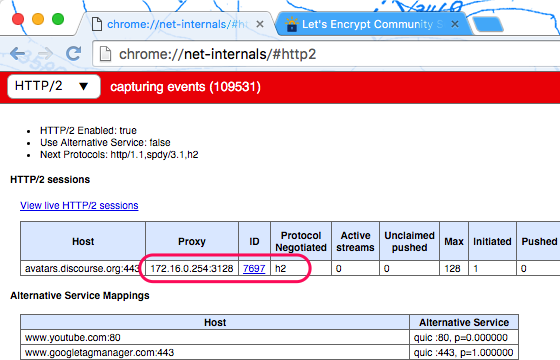This screenshot has height=360, width=560.
Task: Reload the net-internals page
Action: [74, 54]
